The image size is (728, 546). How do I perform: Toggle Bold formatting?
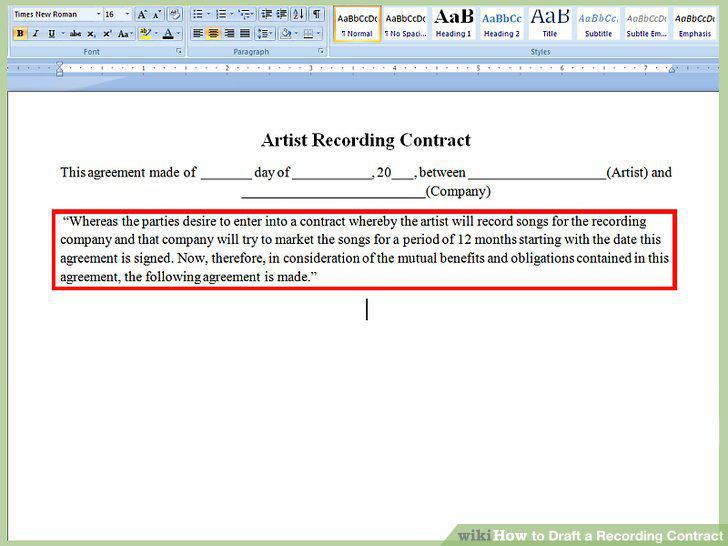pyautogui.click(x=20, y=33)
